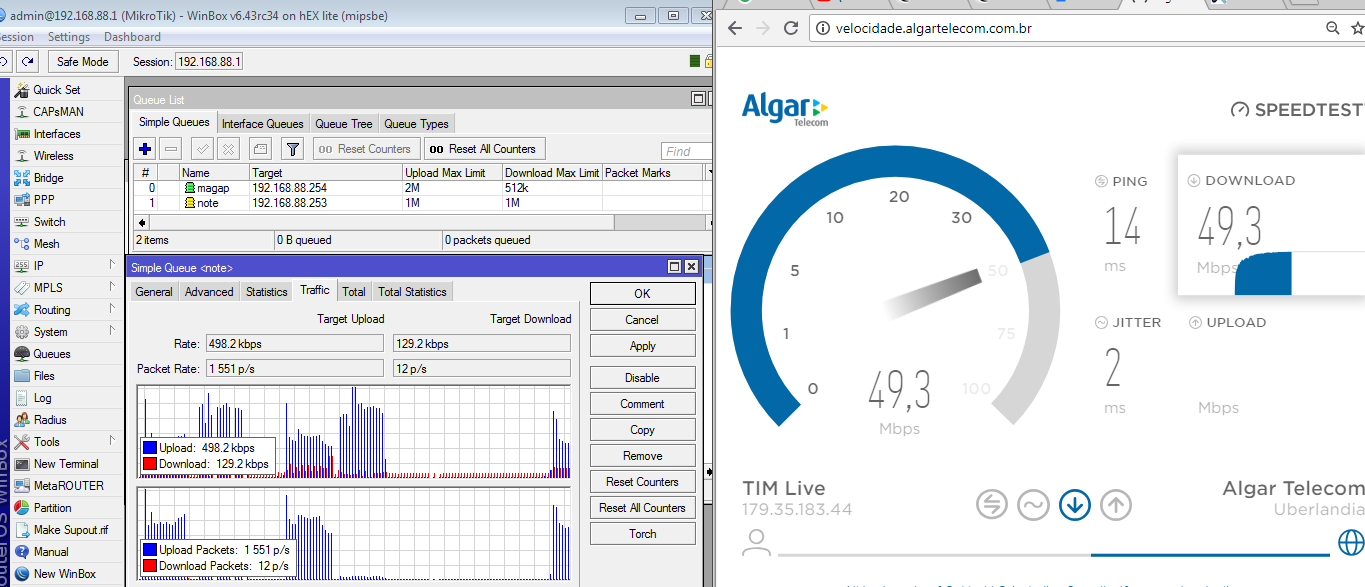Image resolution: width=1365 pixels, height=587 pixels.
Task: Expand the MPLS submenu
Action: click(112, 288)
